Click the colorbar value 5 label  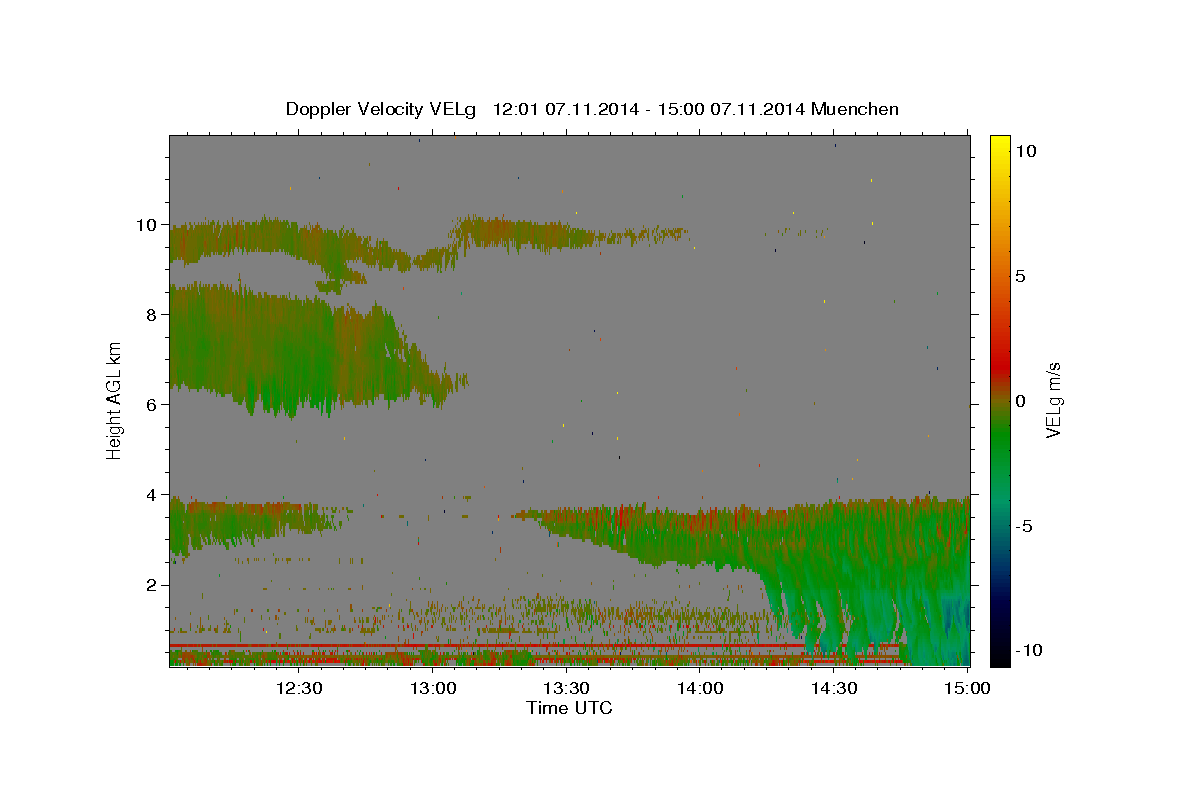1021,275
